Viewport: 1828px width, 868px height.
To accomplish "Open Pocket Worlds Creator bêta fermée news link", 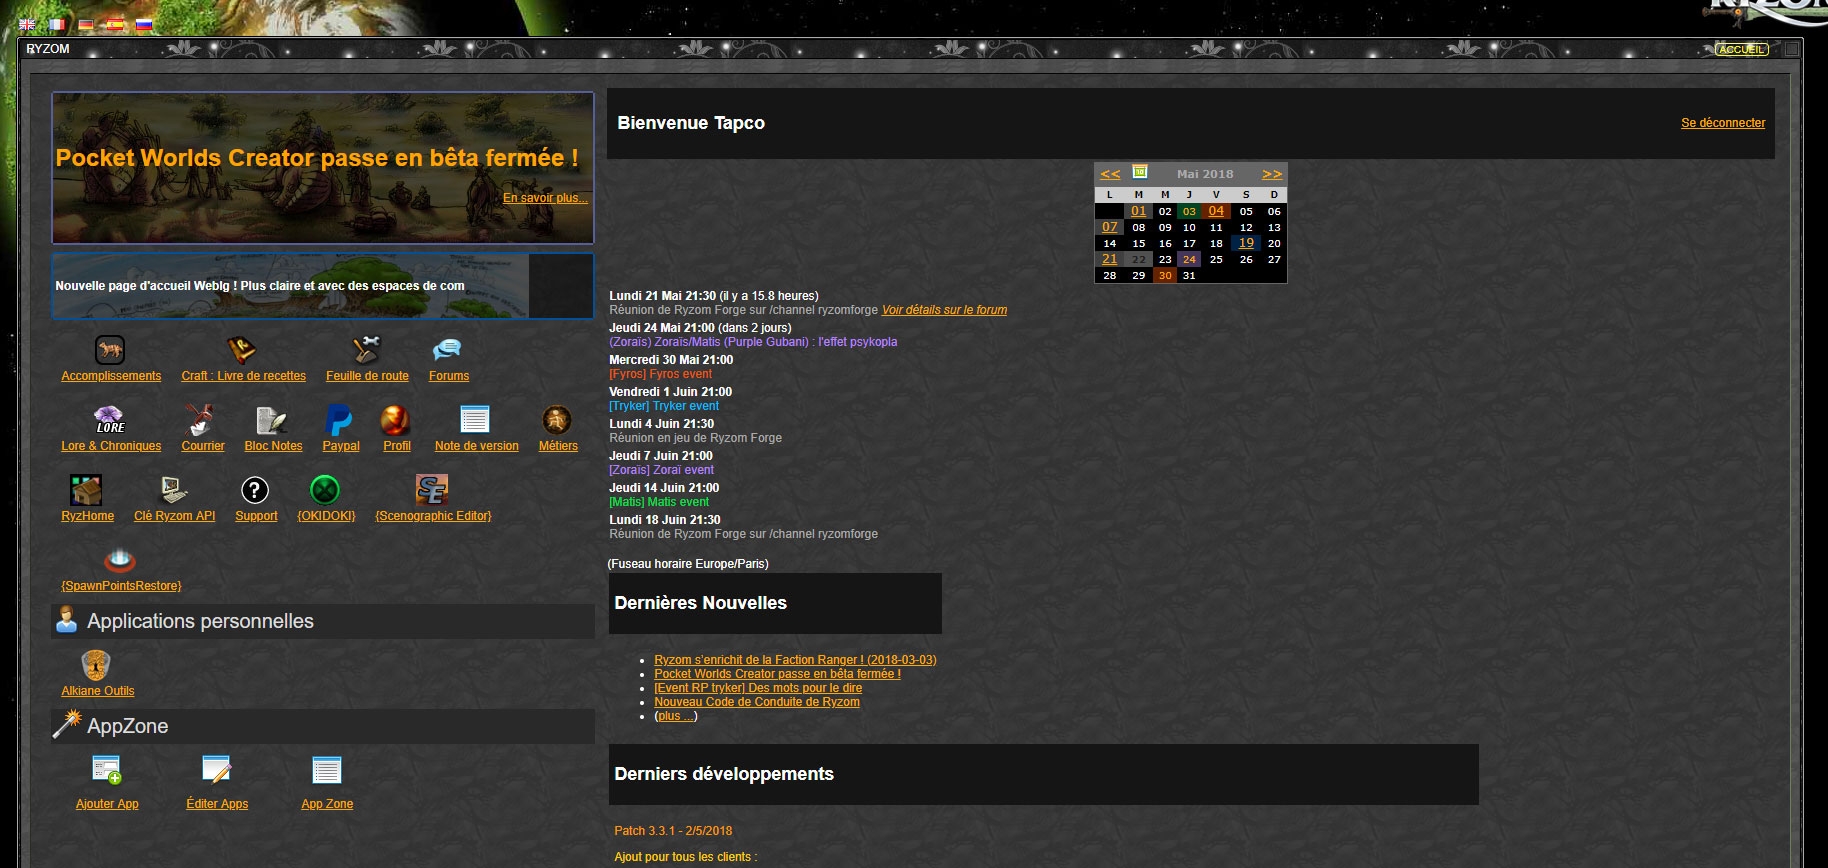I will point(777,674).
